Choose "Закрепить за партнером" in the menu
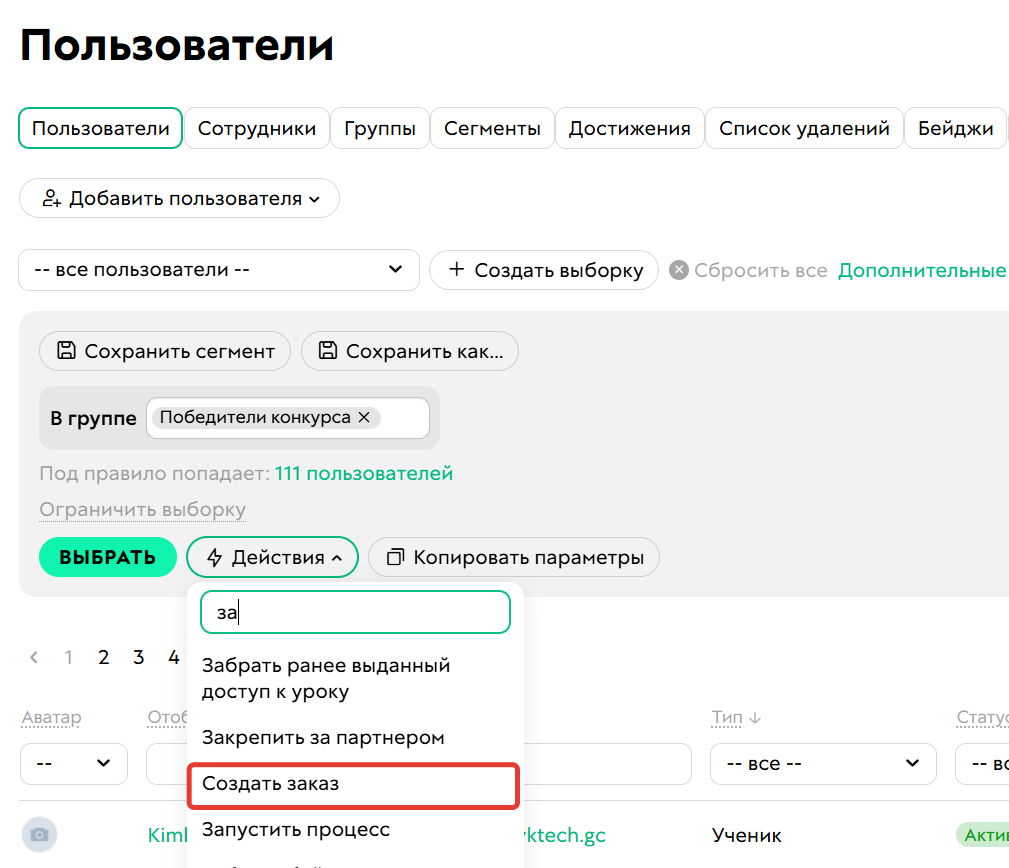 [310, 737]
